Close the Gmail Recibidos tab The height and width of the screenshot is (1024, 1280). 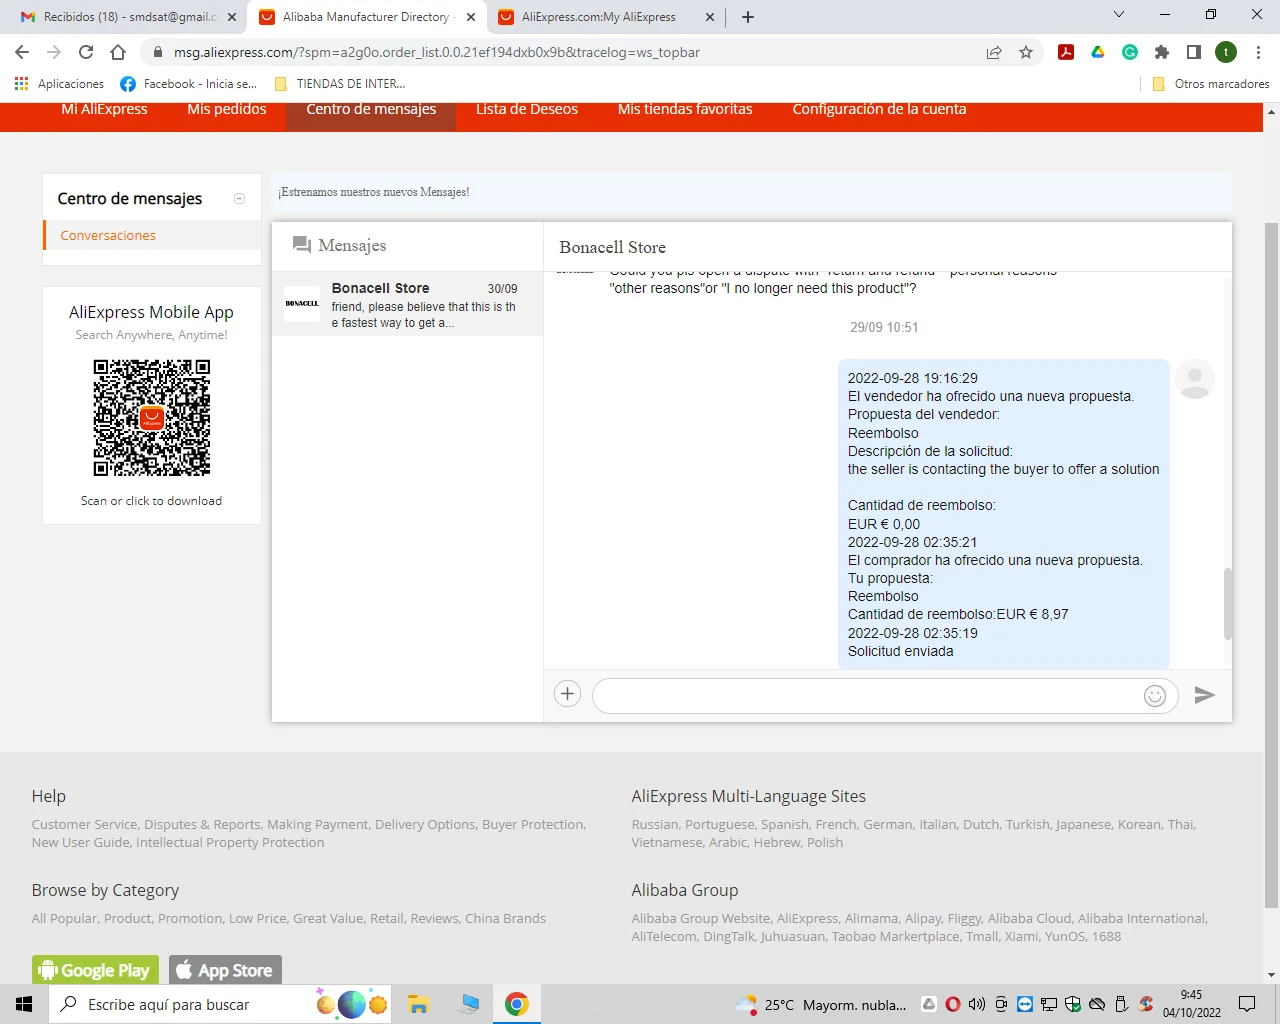pos(232,17)
